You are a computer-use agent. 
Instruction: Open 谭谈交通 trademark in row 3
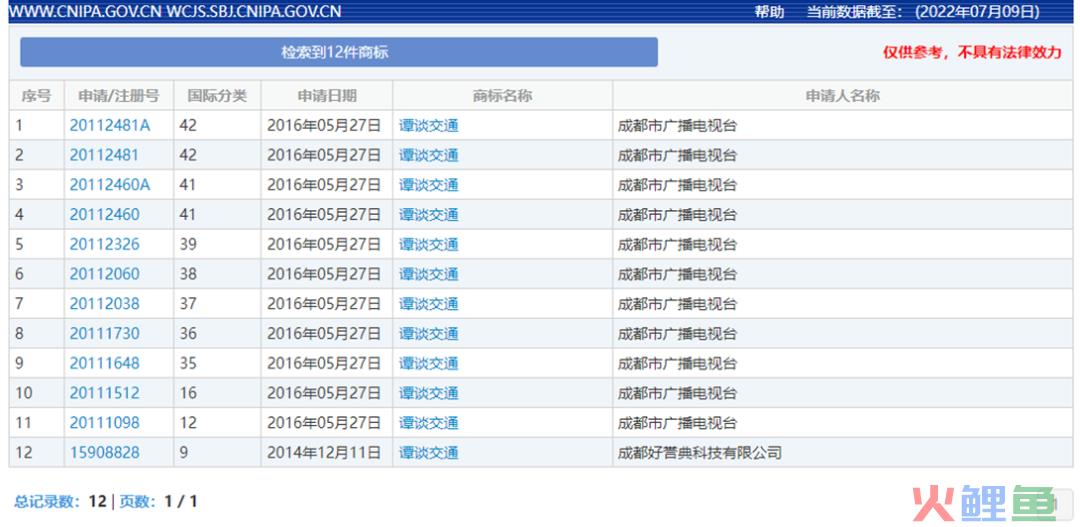[428, 185]
